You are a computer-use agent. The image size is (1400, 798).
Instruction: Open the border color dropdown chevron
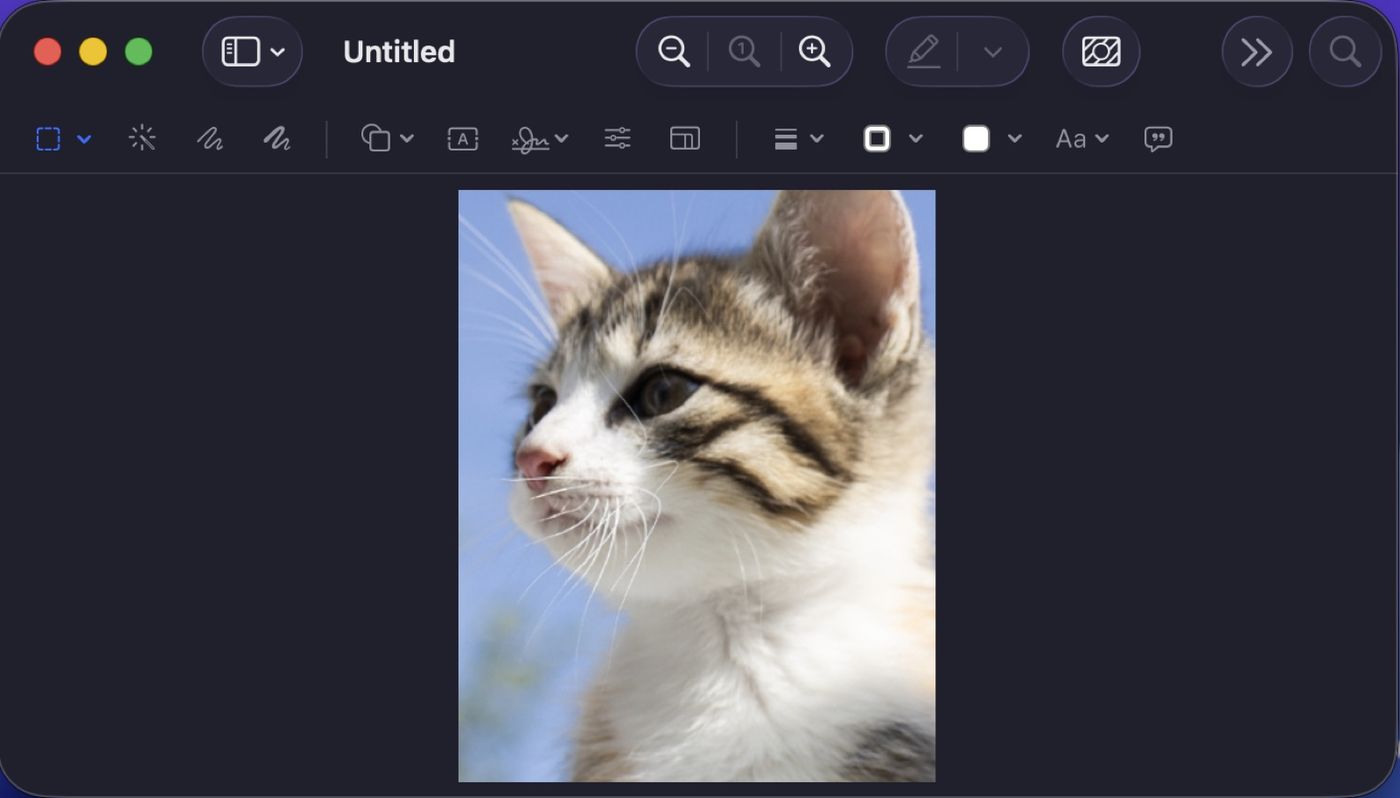point(915,139)
